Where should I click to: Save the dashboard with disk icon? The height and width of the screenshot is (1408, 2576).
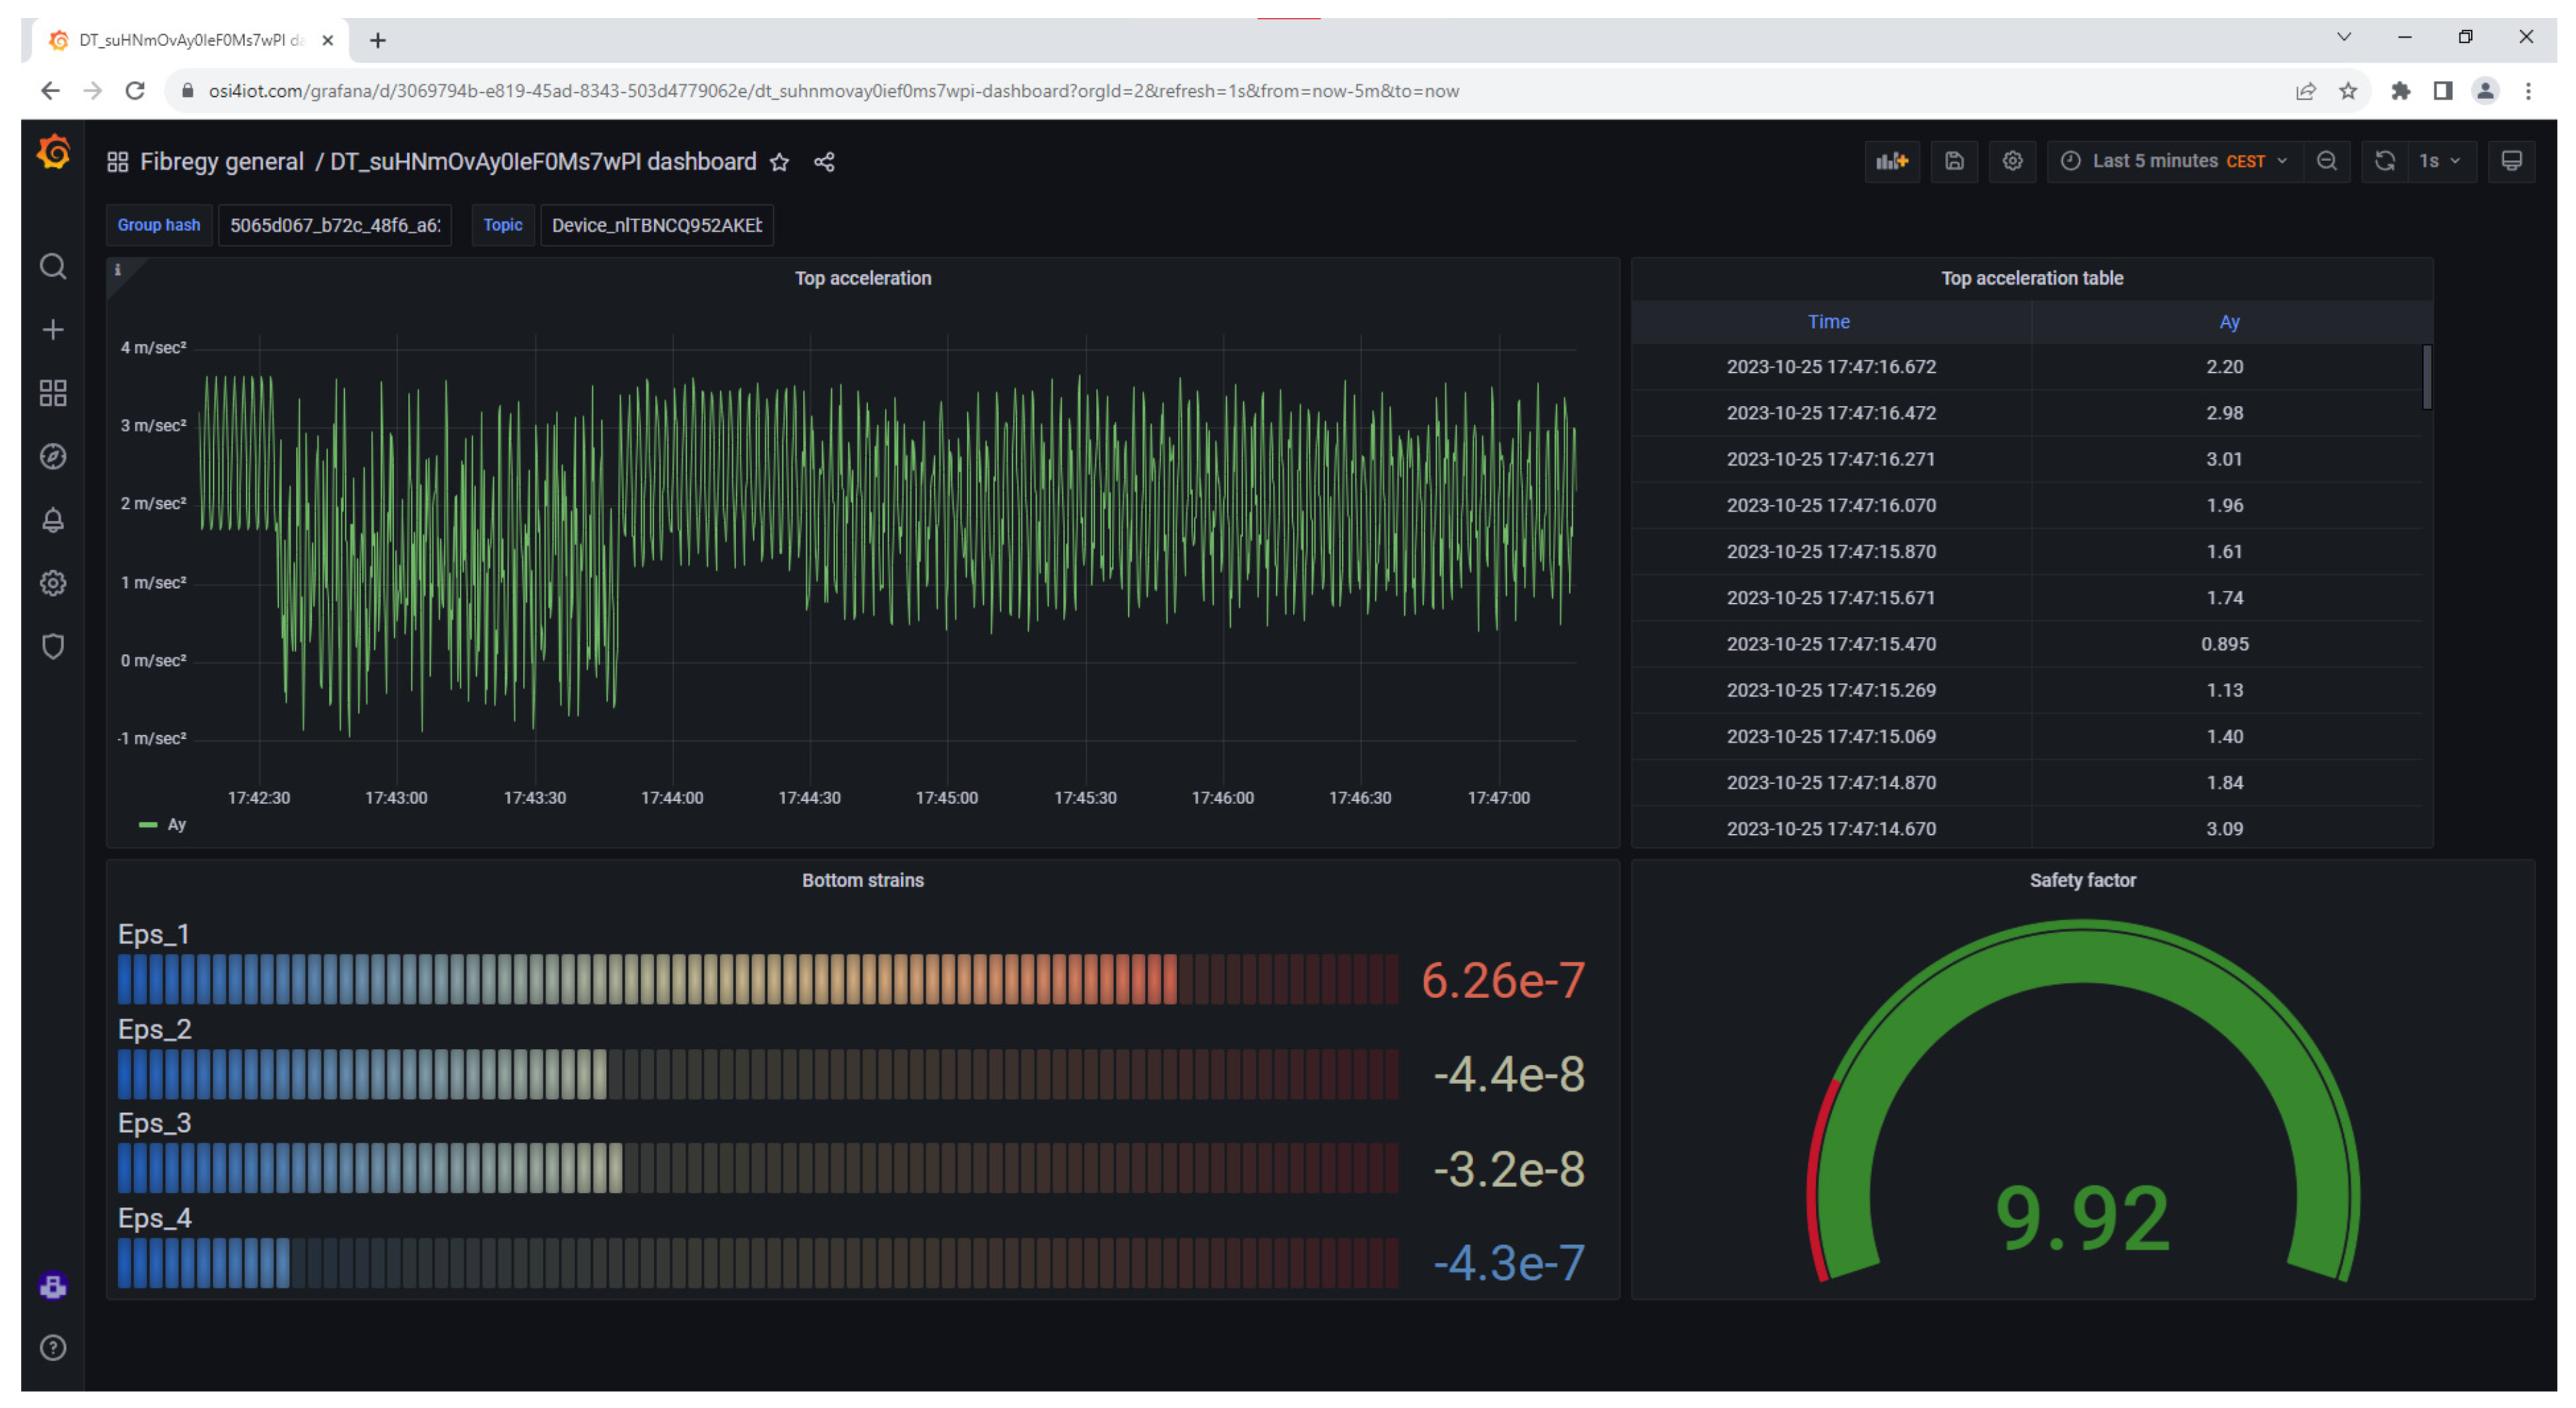click(1954, 161)
